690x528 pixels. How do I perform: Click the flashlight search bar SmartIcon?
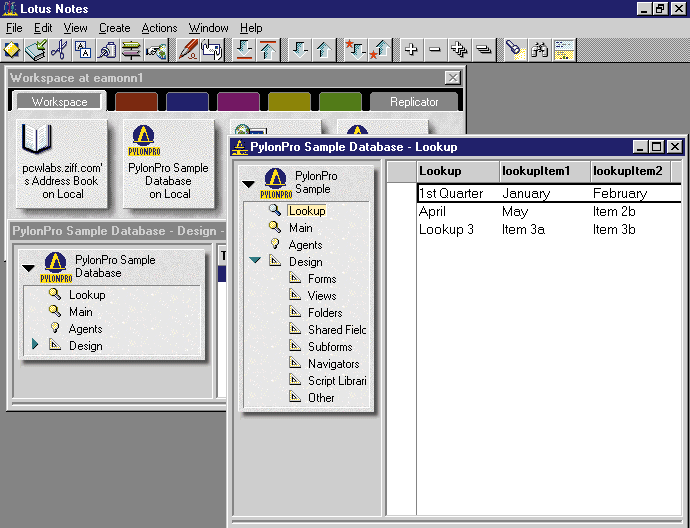[x=515, y=49]
